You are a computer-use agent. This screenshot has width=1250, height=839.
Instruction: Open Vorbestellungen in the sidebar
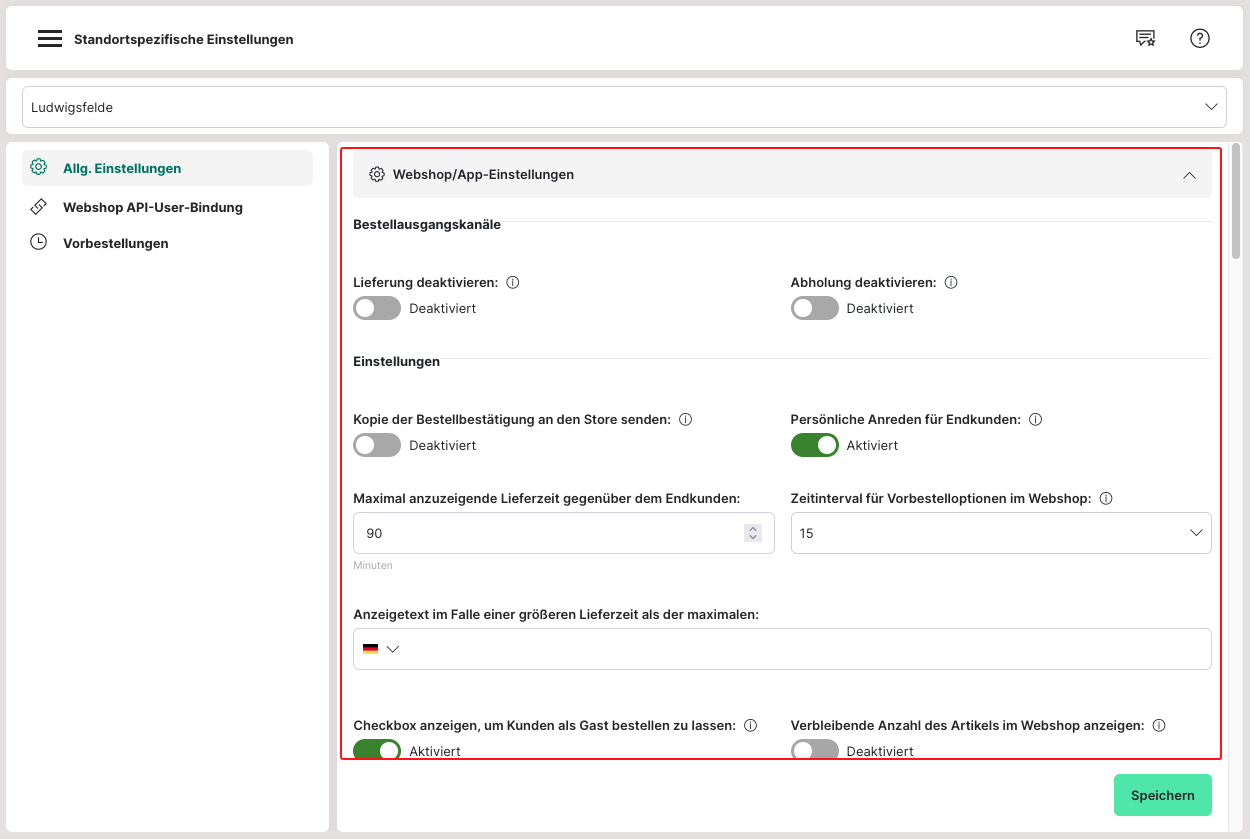pos(115,243)
